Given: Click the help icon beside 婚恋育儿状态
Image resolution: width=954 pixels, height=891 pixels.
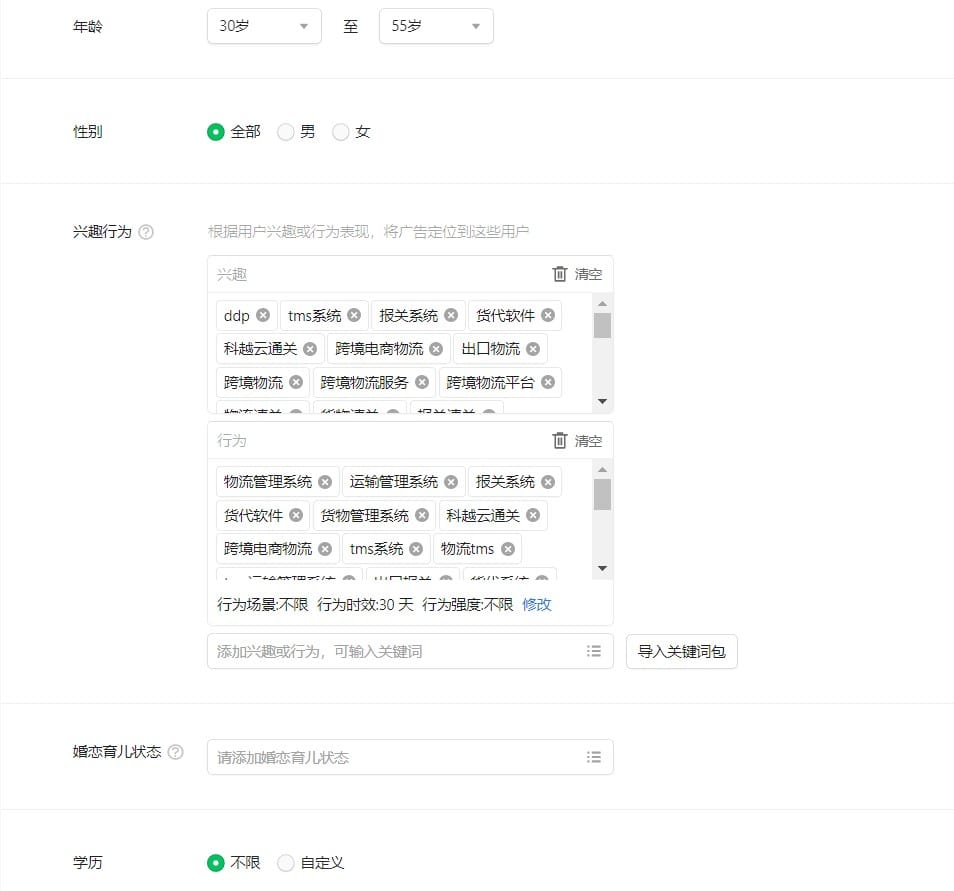Looking at the screenshot, I should (176, 752).
